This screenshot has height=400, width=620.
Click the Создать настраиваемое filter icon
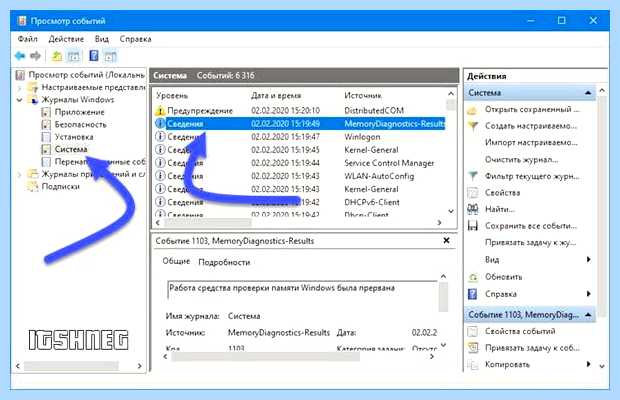pos(473,126)
